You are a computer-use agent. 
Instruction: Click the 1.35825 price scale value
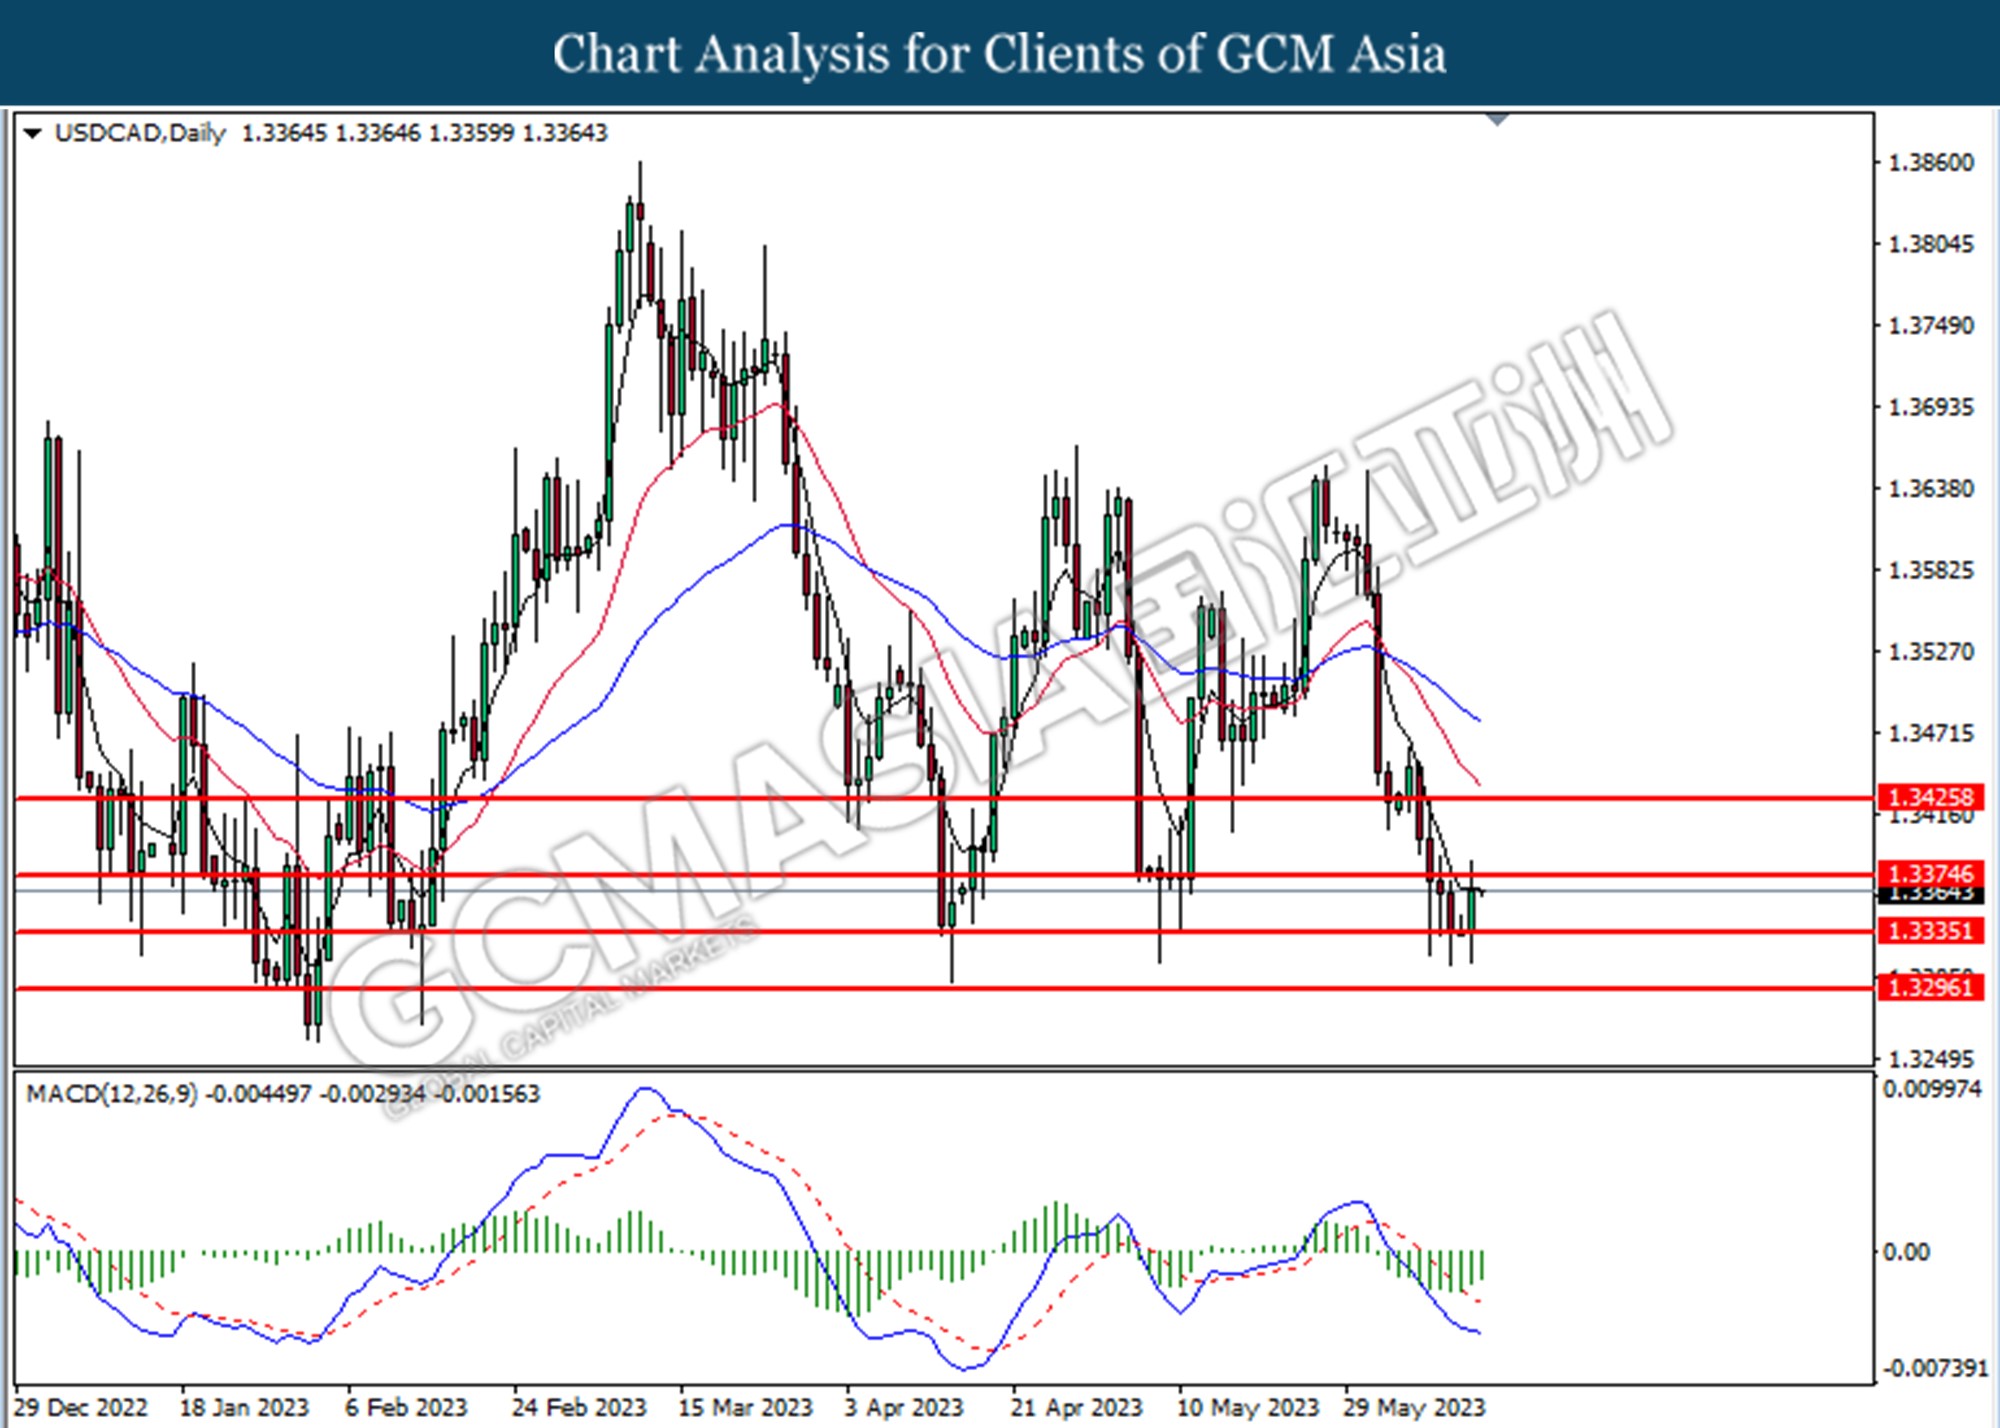(1931, 570)
